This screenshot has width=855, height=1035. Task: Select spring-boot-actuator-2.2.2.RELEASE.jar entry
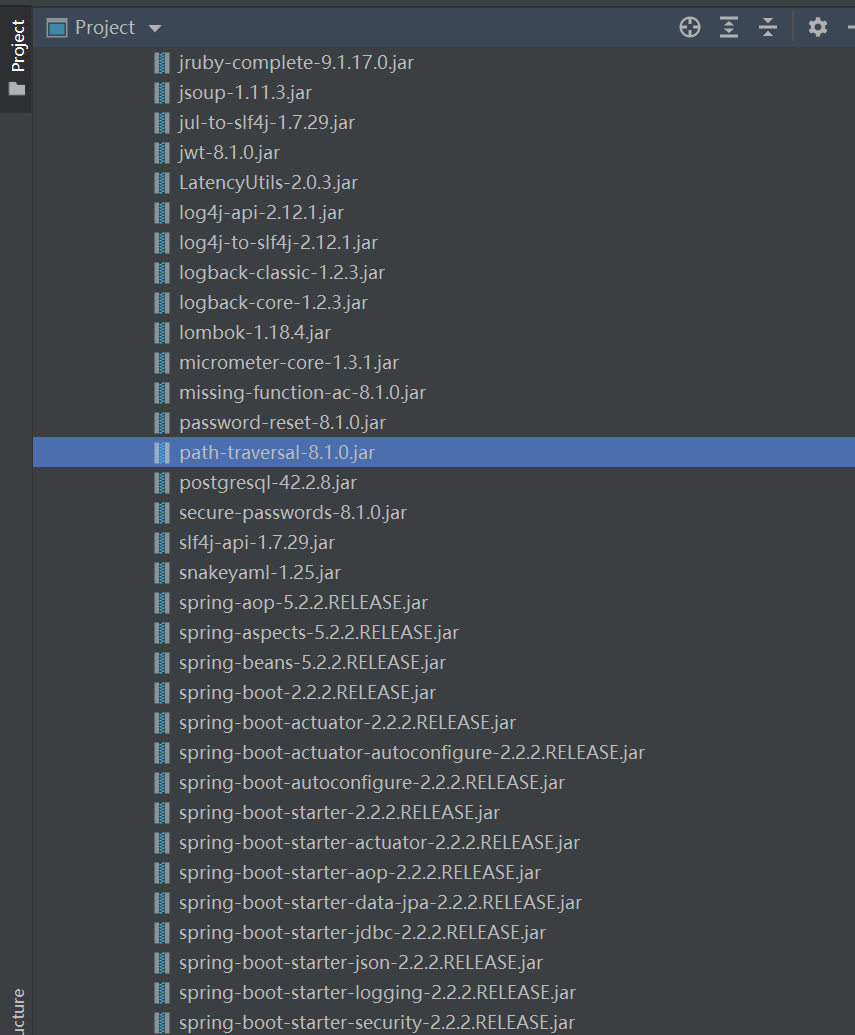tap(347, 723)
